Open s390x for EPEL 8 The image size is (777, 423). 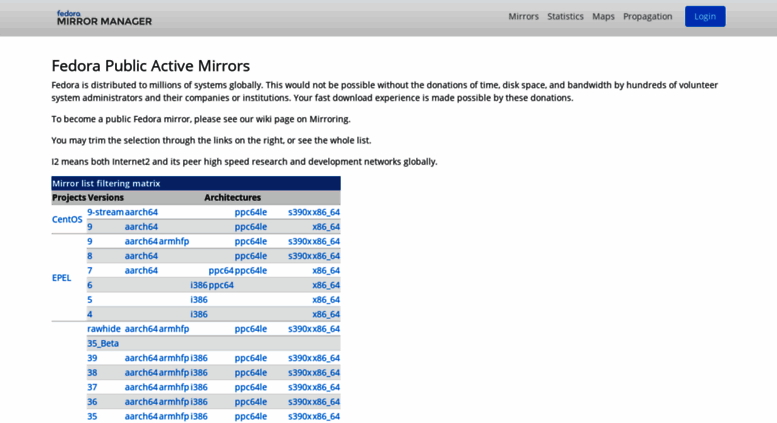(x=300, y=256)
